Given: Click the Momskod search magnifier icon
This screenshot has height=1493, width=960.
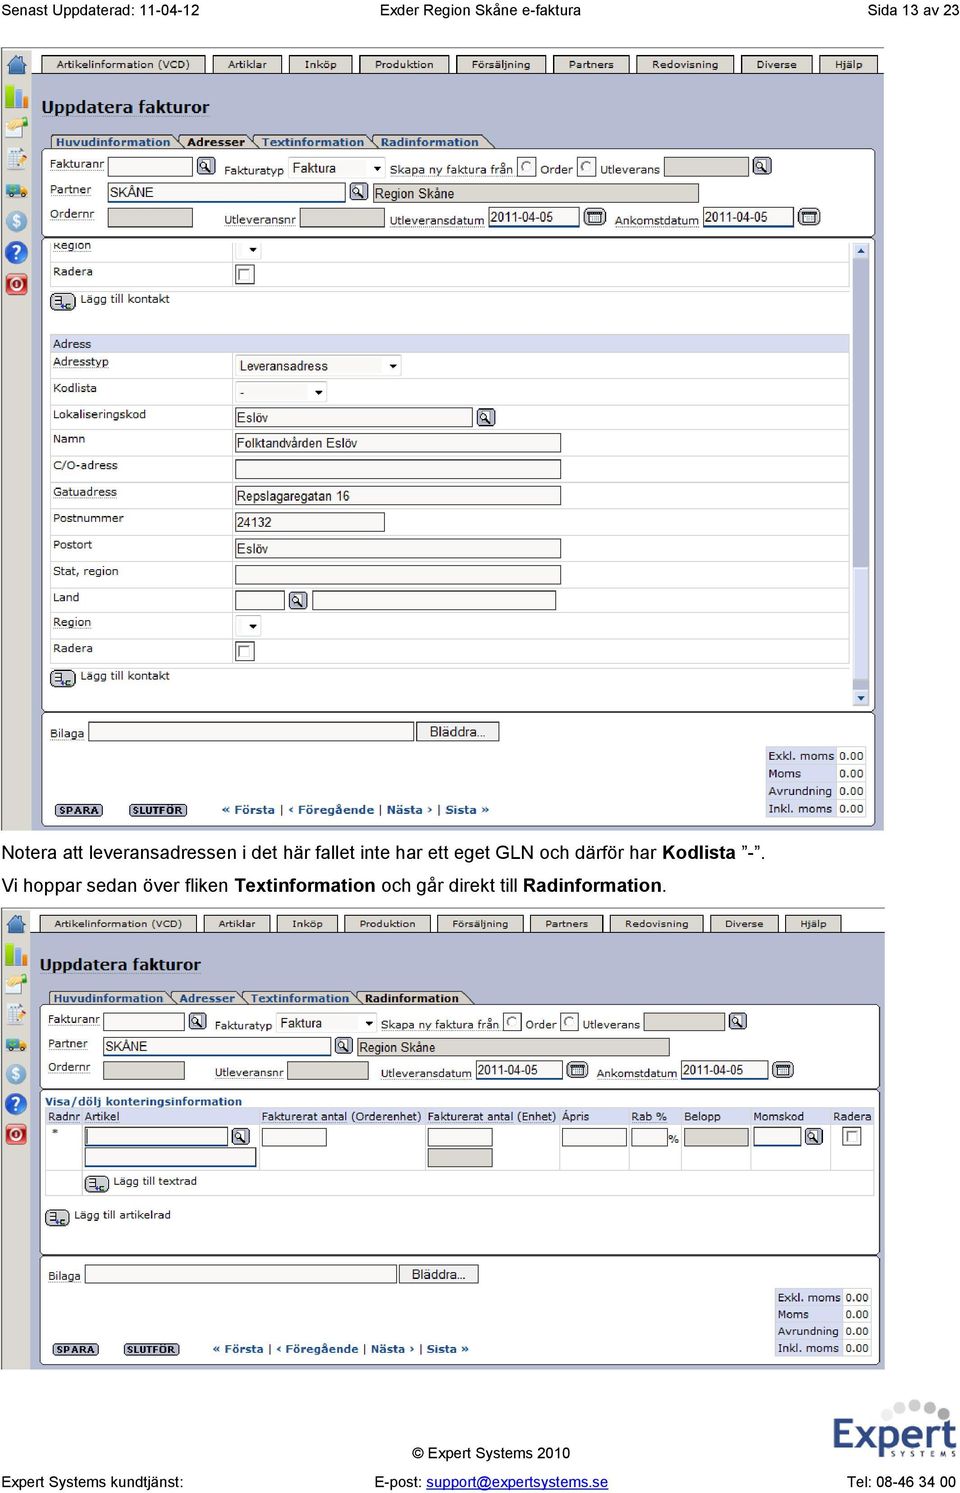Looking at the screenshot, I should click(x=814, y=1137).
